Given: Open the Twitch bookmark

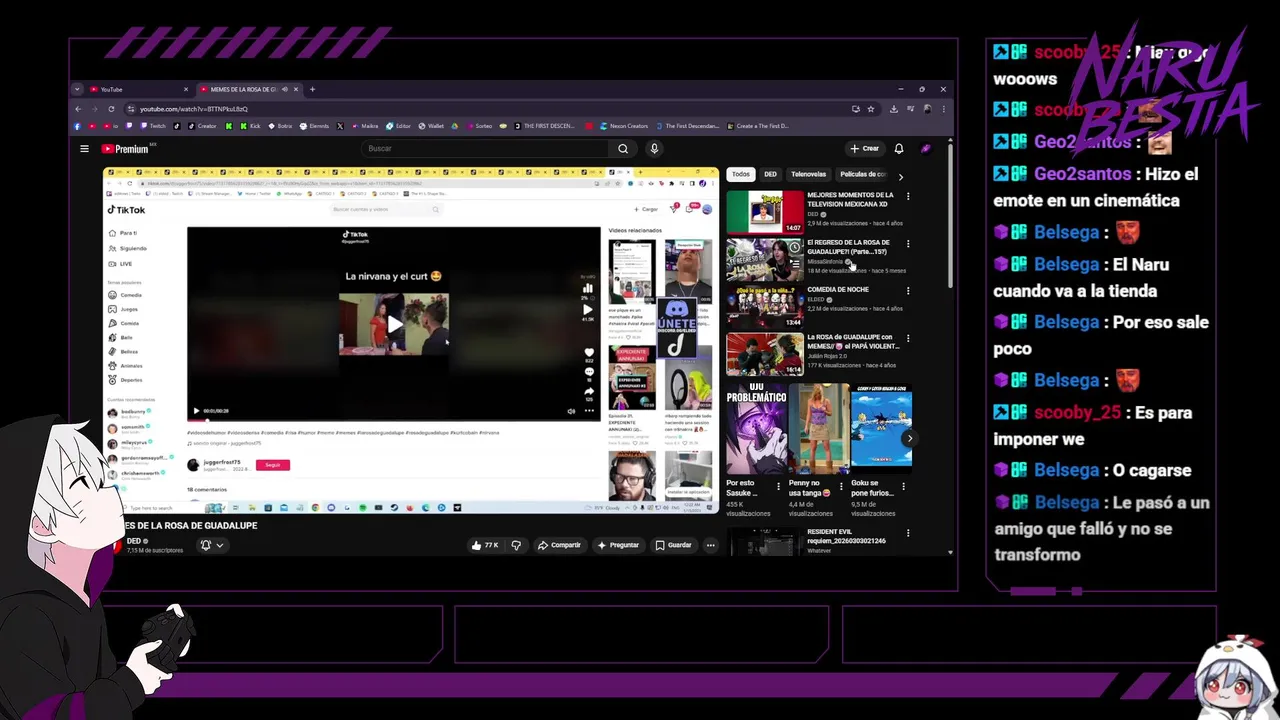Looking at the screenshot, I should coord(152,126).
